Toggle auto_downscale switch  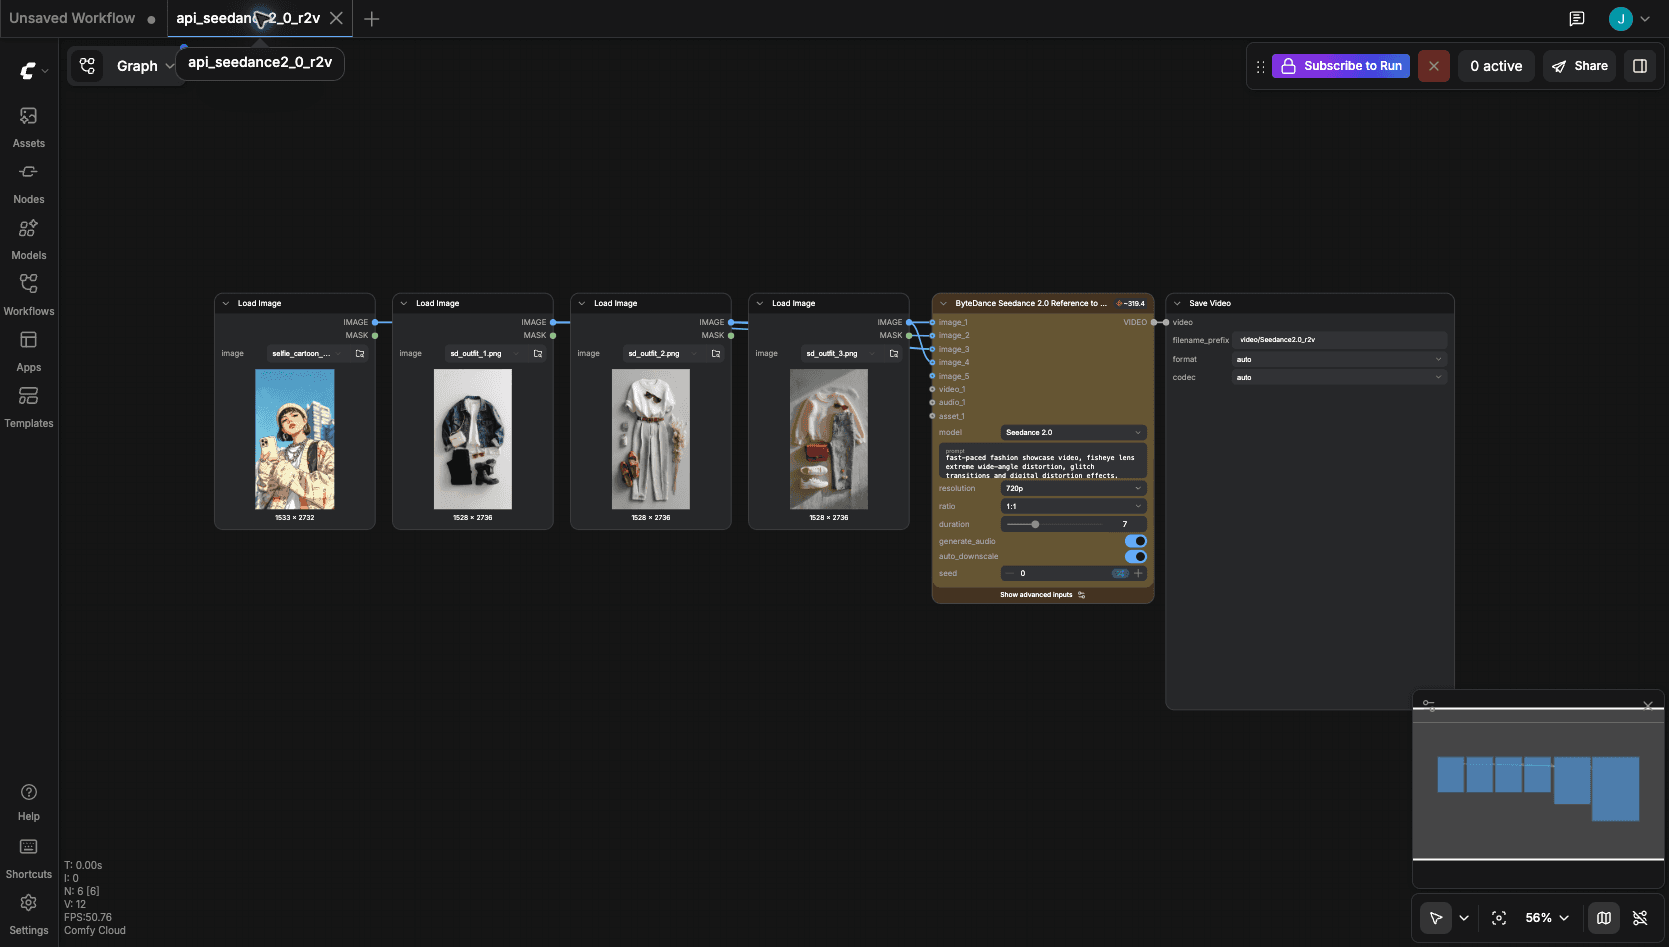tap(1136, 556)
